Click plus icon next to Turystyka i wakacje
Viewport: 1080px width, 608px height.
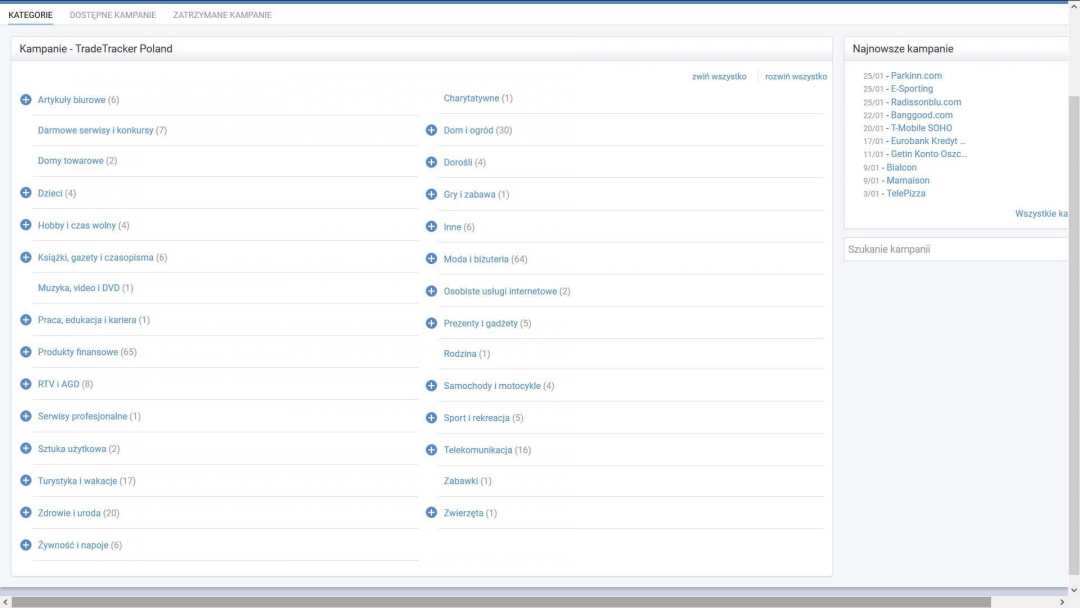[x=26, y=481]
